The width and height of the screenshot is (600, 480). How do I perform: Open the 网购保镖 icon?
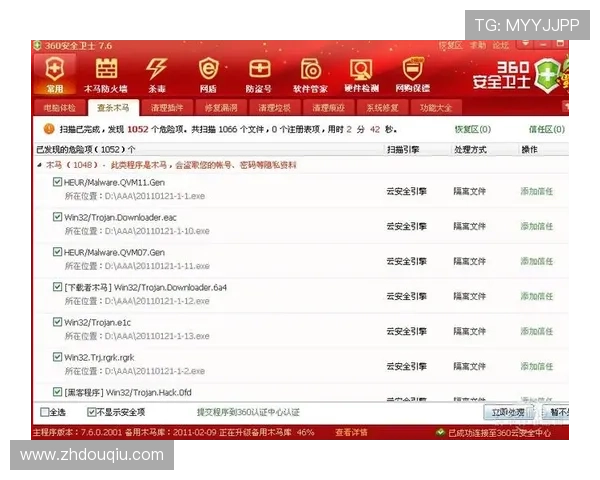[x=412, y=75]
